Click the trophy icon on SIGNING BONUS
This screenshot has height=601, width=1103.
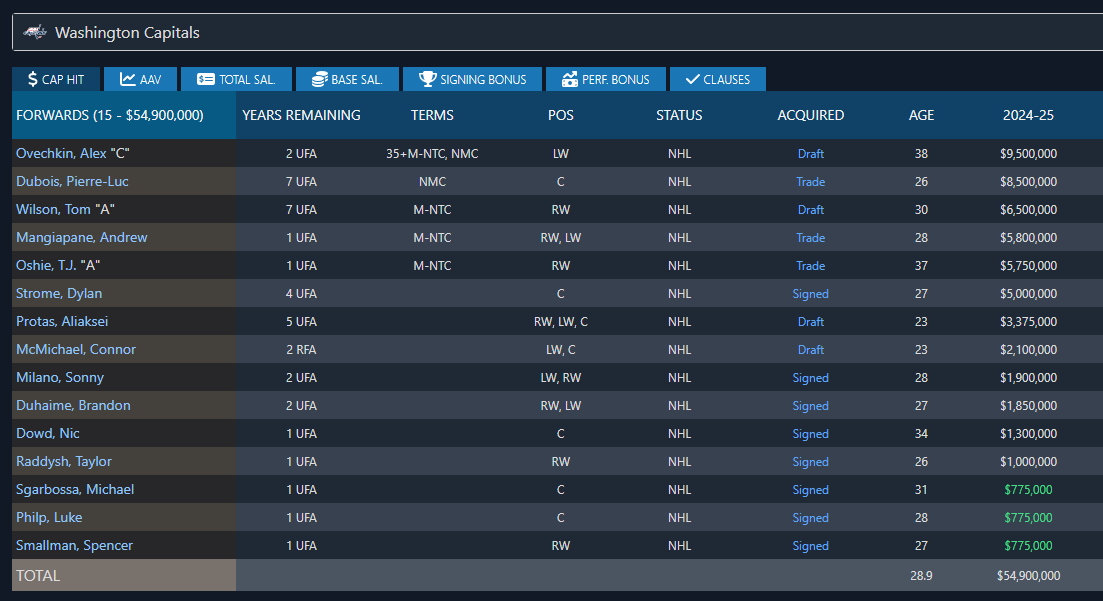[x=427, y=79]
